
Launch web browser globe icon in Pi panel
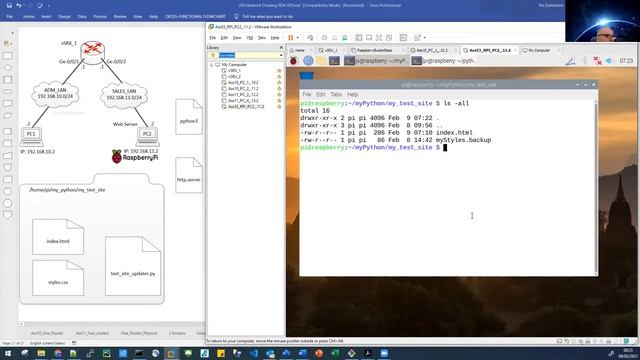pyautogui.click(x=308, y=61)
